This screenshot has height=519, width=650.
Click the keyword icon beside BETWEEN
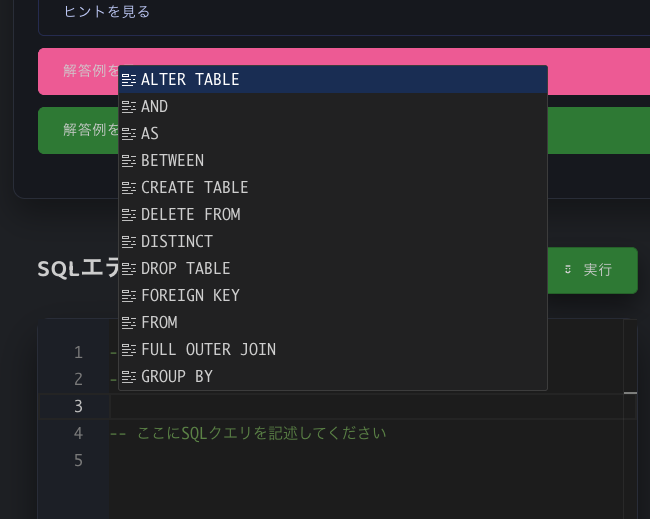point(128,160)
